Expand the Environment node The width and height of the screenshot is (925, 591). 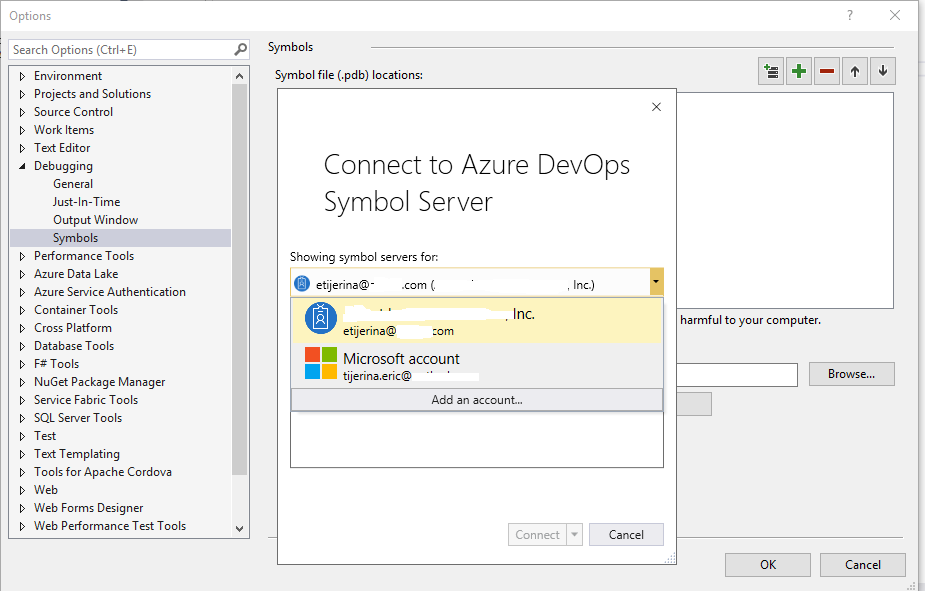(22, 76)
